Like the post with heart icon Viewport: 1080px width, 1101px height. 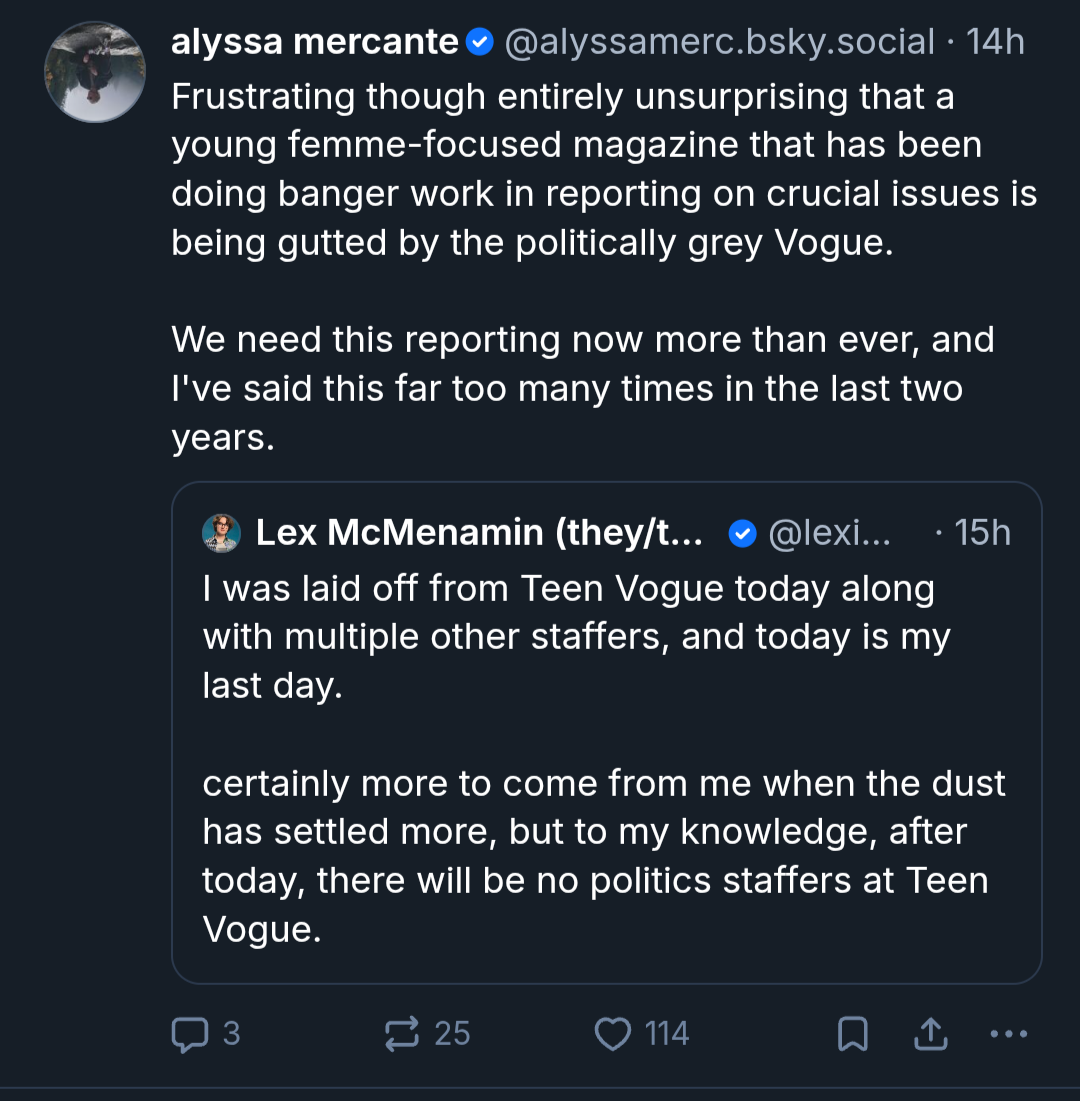612,1034
